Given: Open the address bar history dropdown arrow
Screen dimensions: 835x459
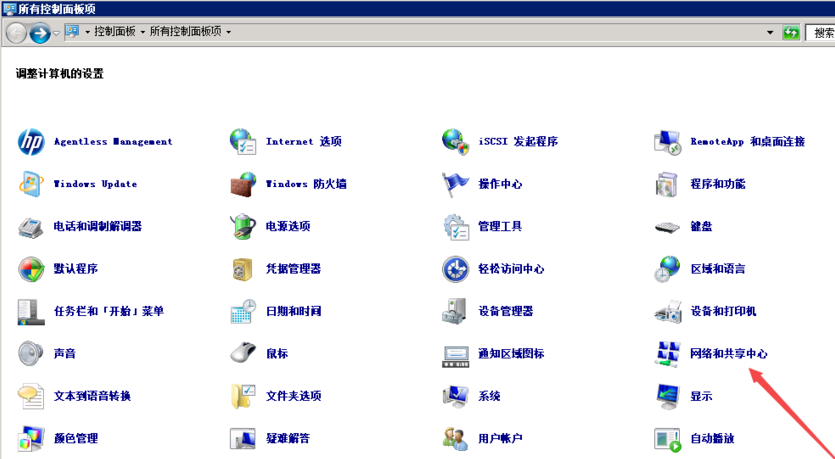Looking at the screenshot, I should point(770,32).
